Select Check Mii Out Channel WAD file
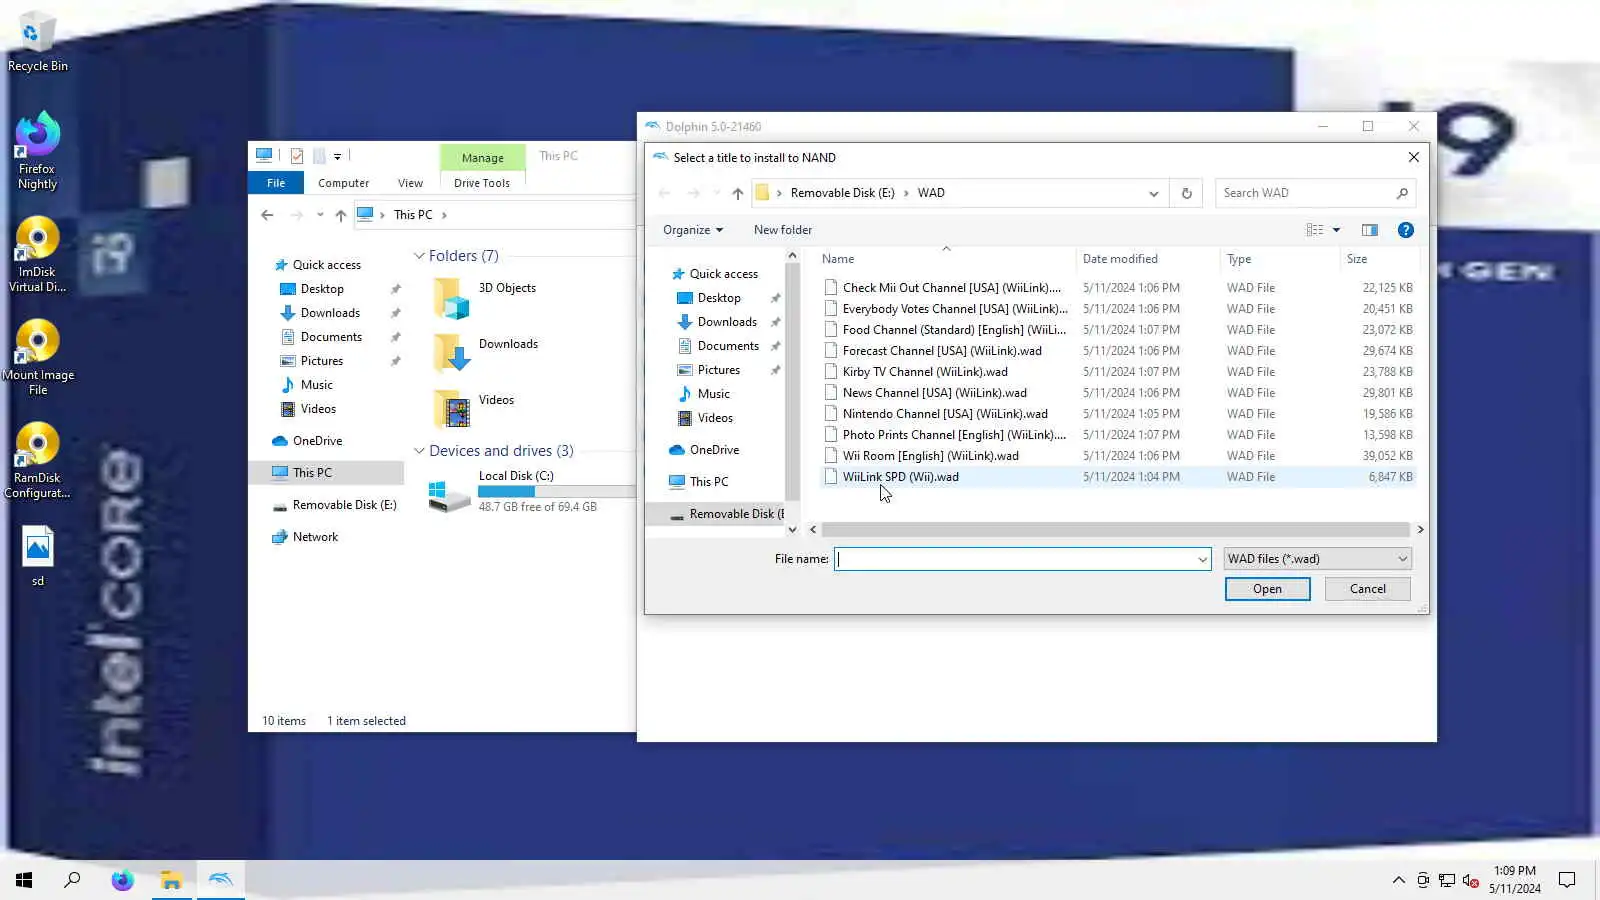 (1118, 288)
